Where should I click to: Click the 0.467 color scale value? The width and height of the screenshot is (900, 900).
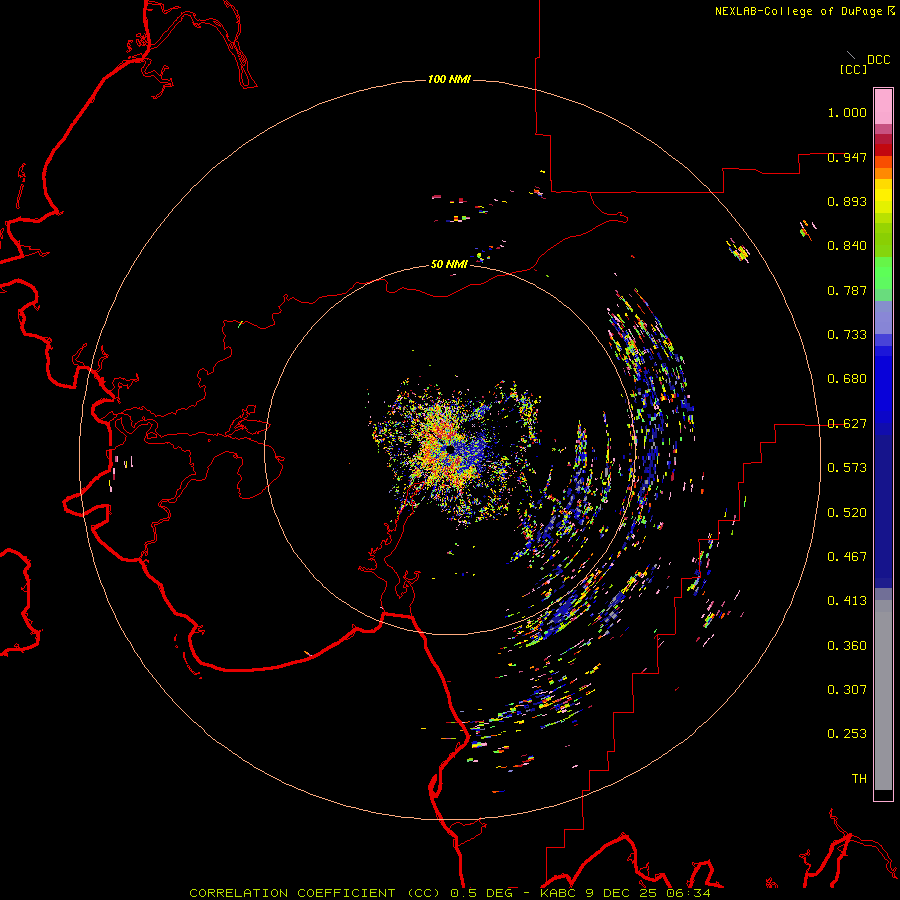click(x=847, y=557)
